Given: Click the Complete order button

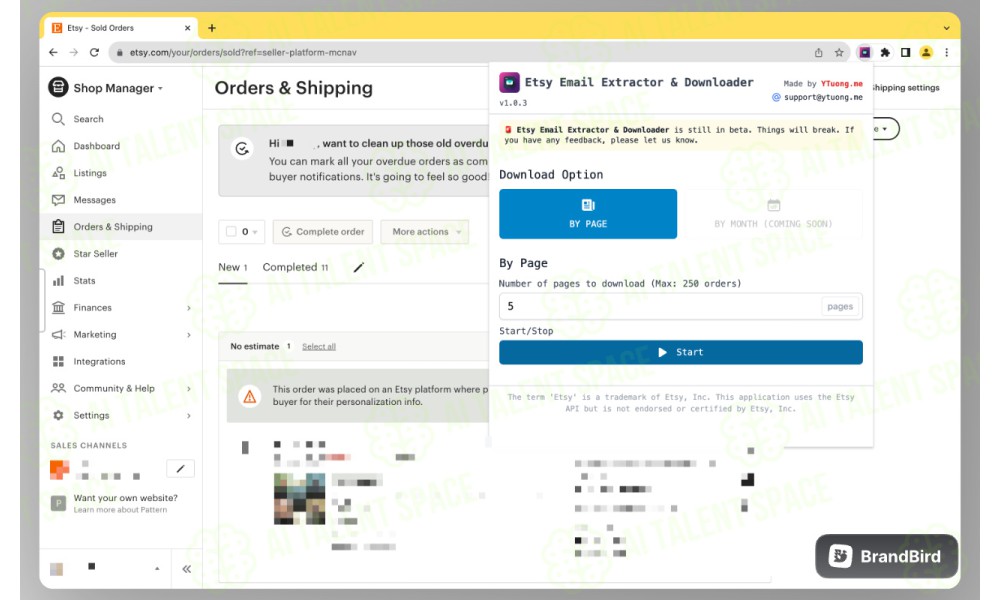Looking at the screenshot, I should pyautogui.click(x=323, y=231).
